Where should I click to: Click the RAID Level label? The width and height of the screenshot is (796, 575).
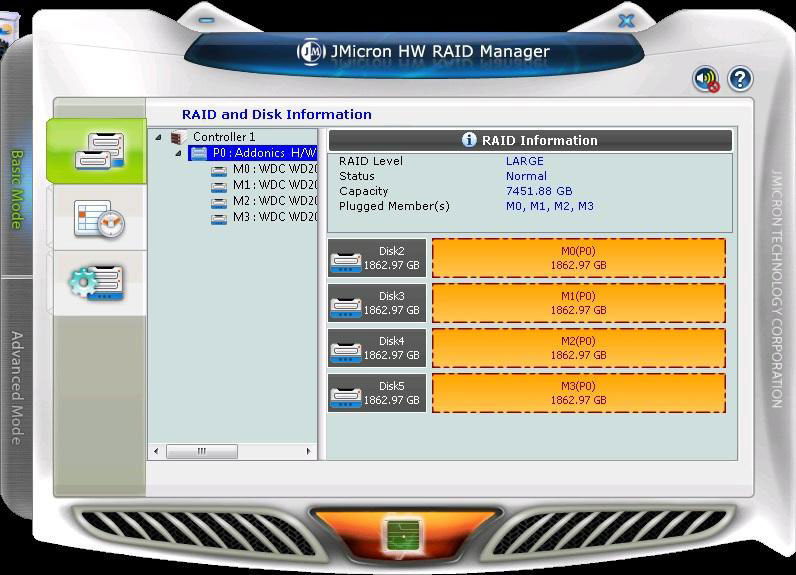click(x=371, y=161)
